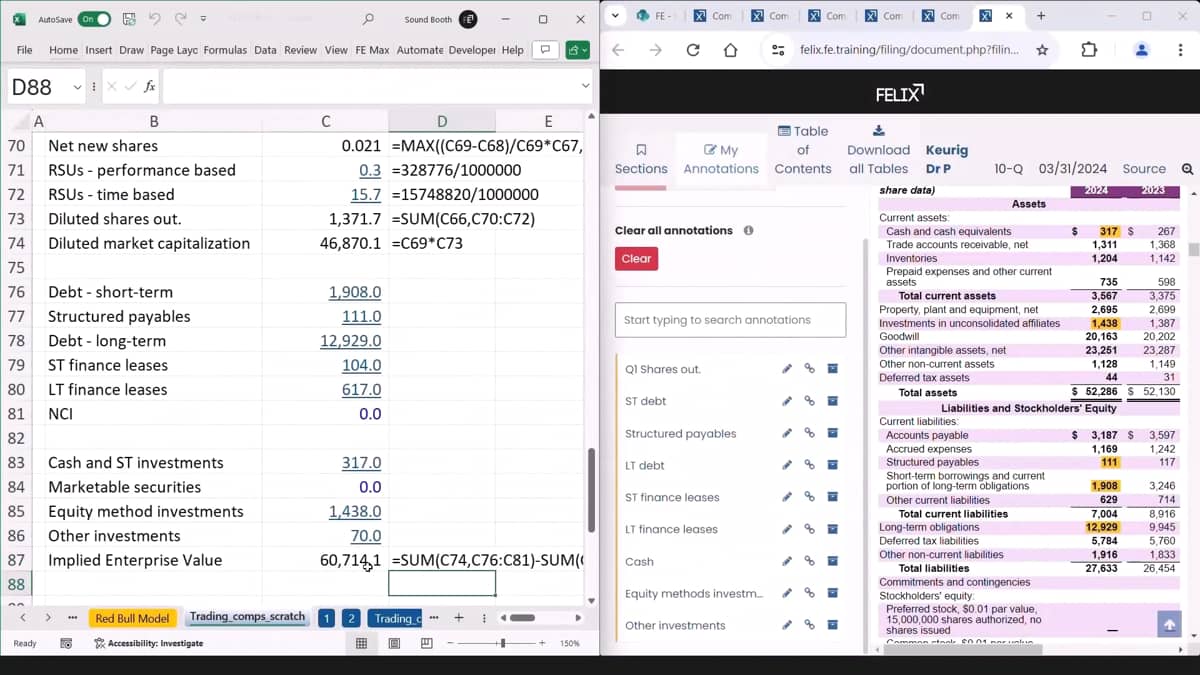Open the File menu in Excel
This screenshot has width=1200, height=675.
pyautogui.click(x=25, y=50)
